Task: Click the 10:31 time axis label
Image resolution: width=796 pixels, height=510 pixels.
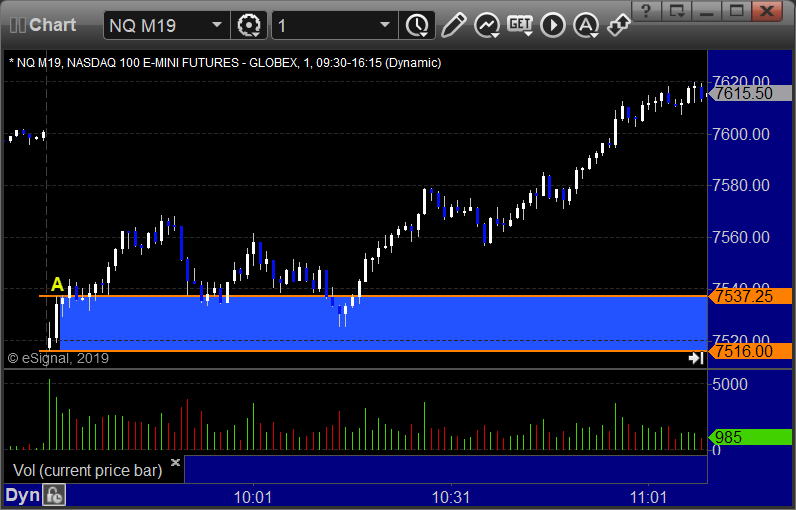Action: click(451, 497)
